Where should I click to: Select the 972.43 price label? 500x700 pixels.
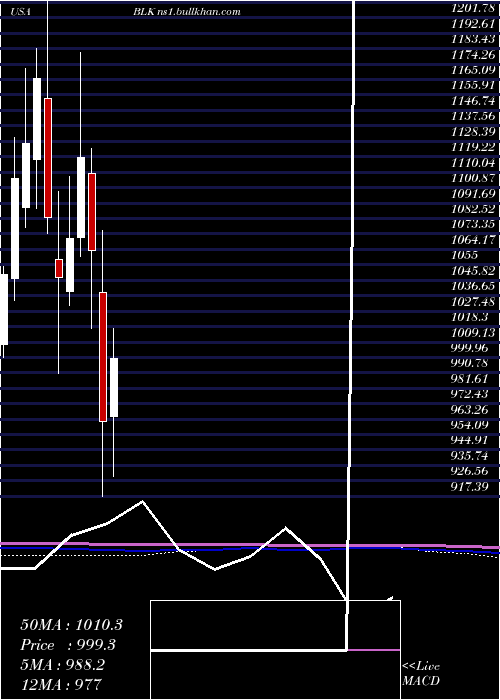(470, 394)
